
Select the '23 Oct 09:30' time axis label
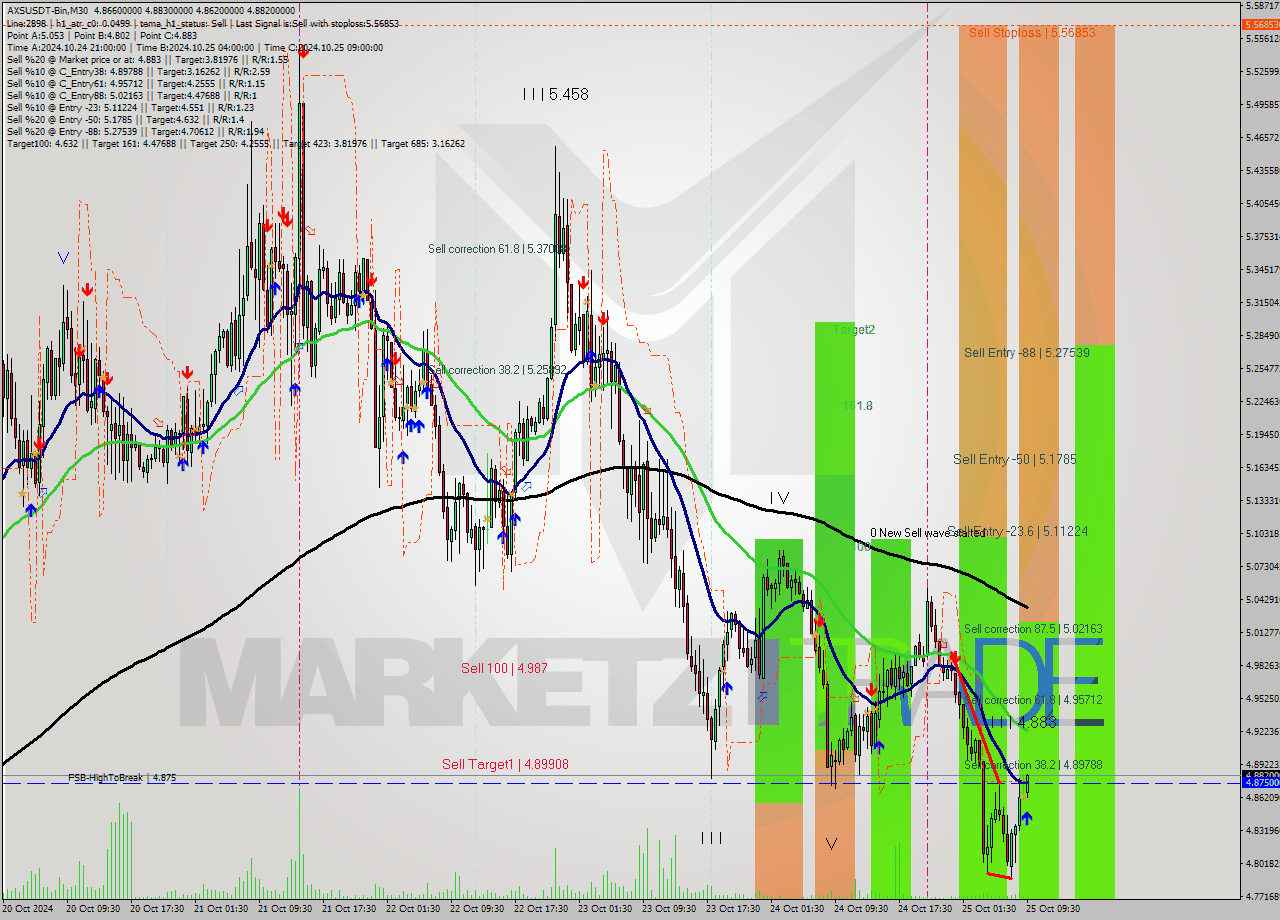tap(671, 909)
